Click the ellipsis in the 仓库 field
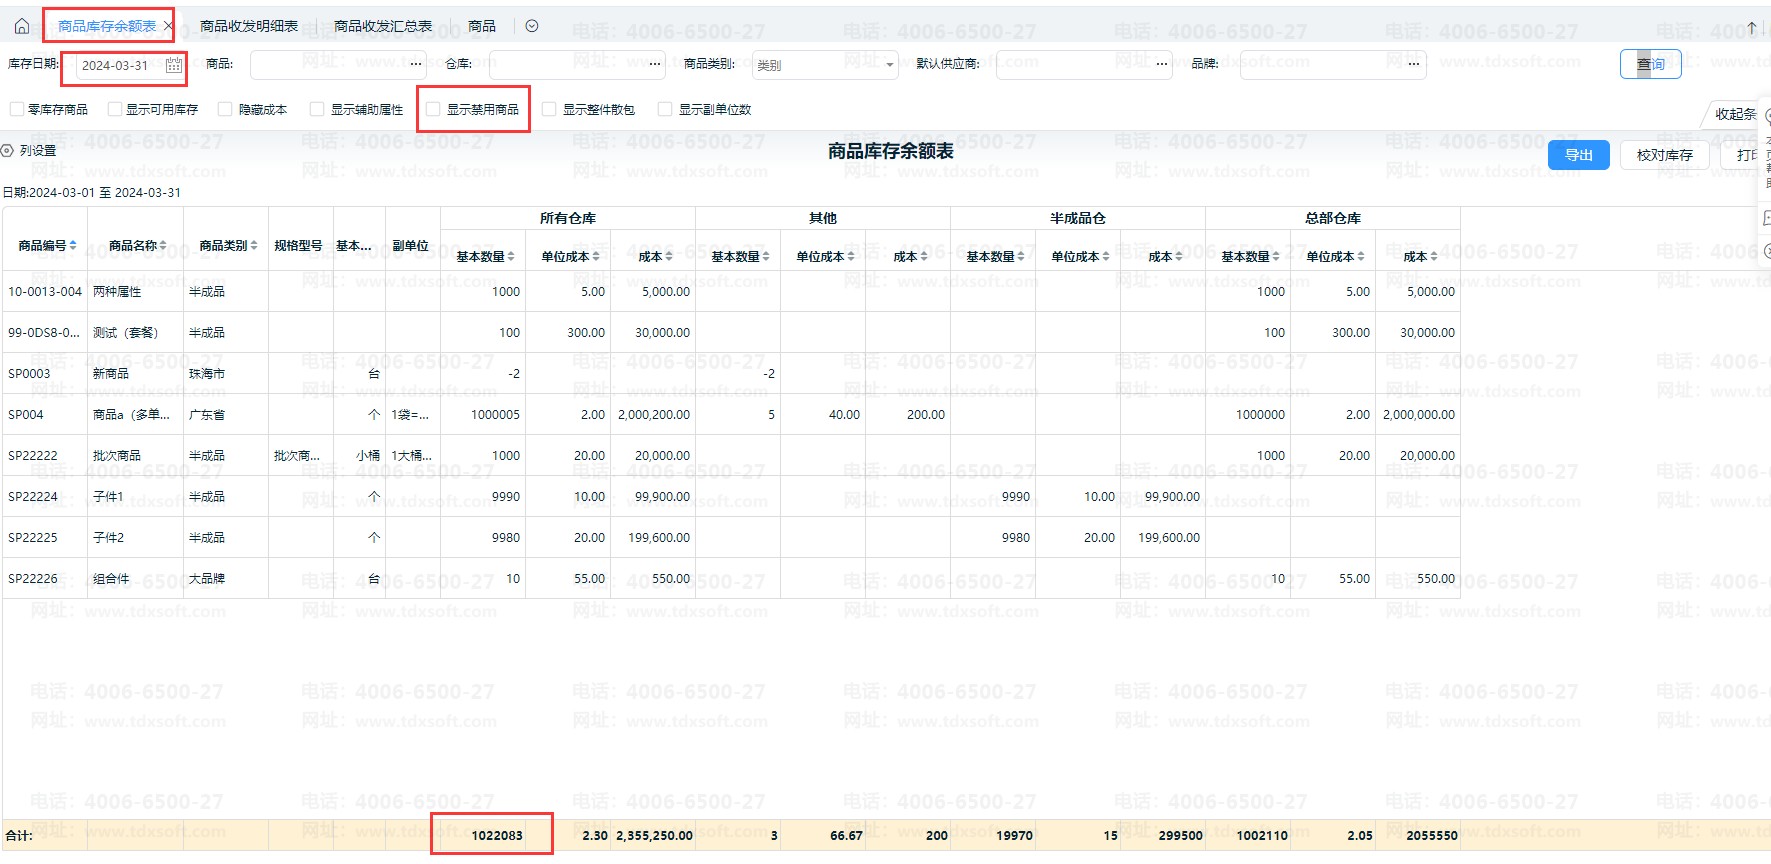This screenshot has height=864, width=1771. [655, 64]
